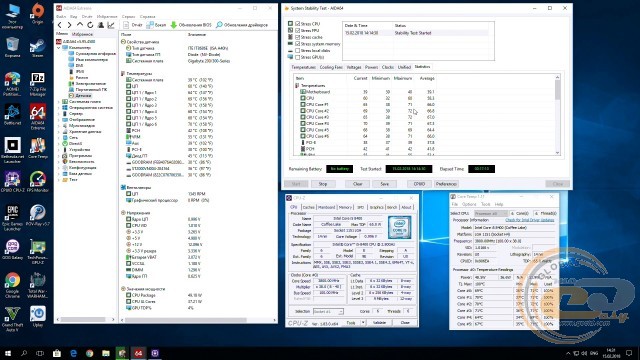Click Validate button in CPU-Z

380,323
